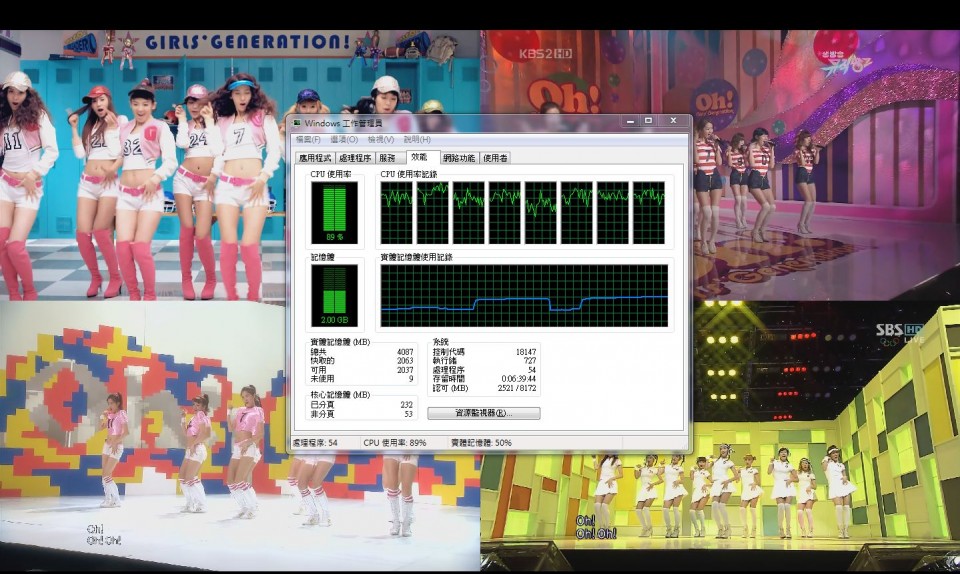
Task: Open the 檔案(F) menu
Action: point(308,140)
